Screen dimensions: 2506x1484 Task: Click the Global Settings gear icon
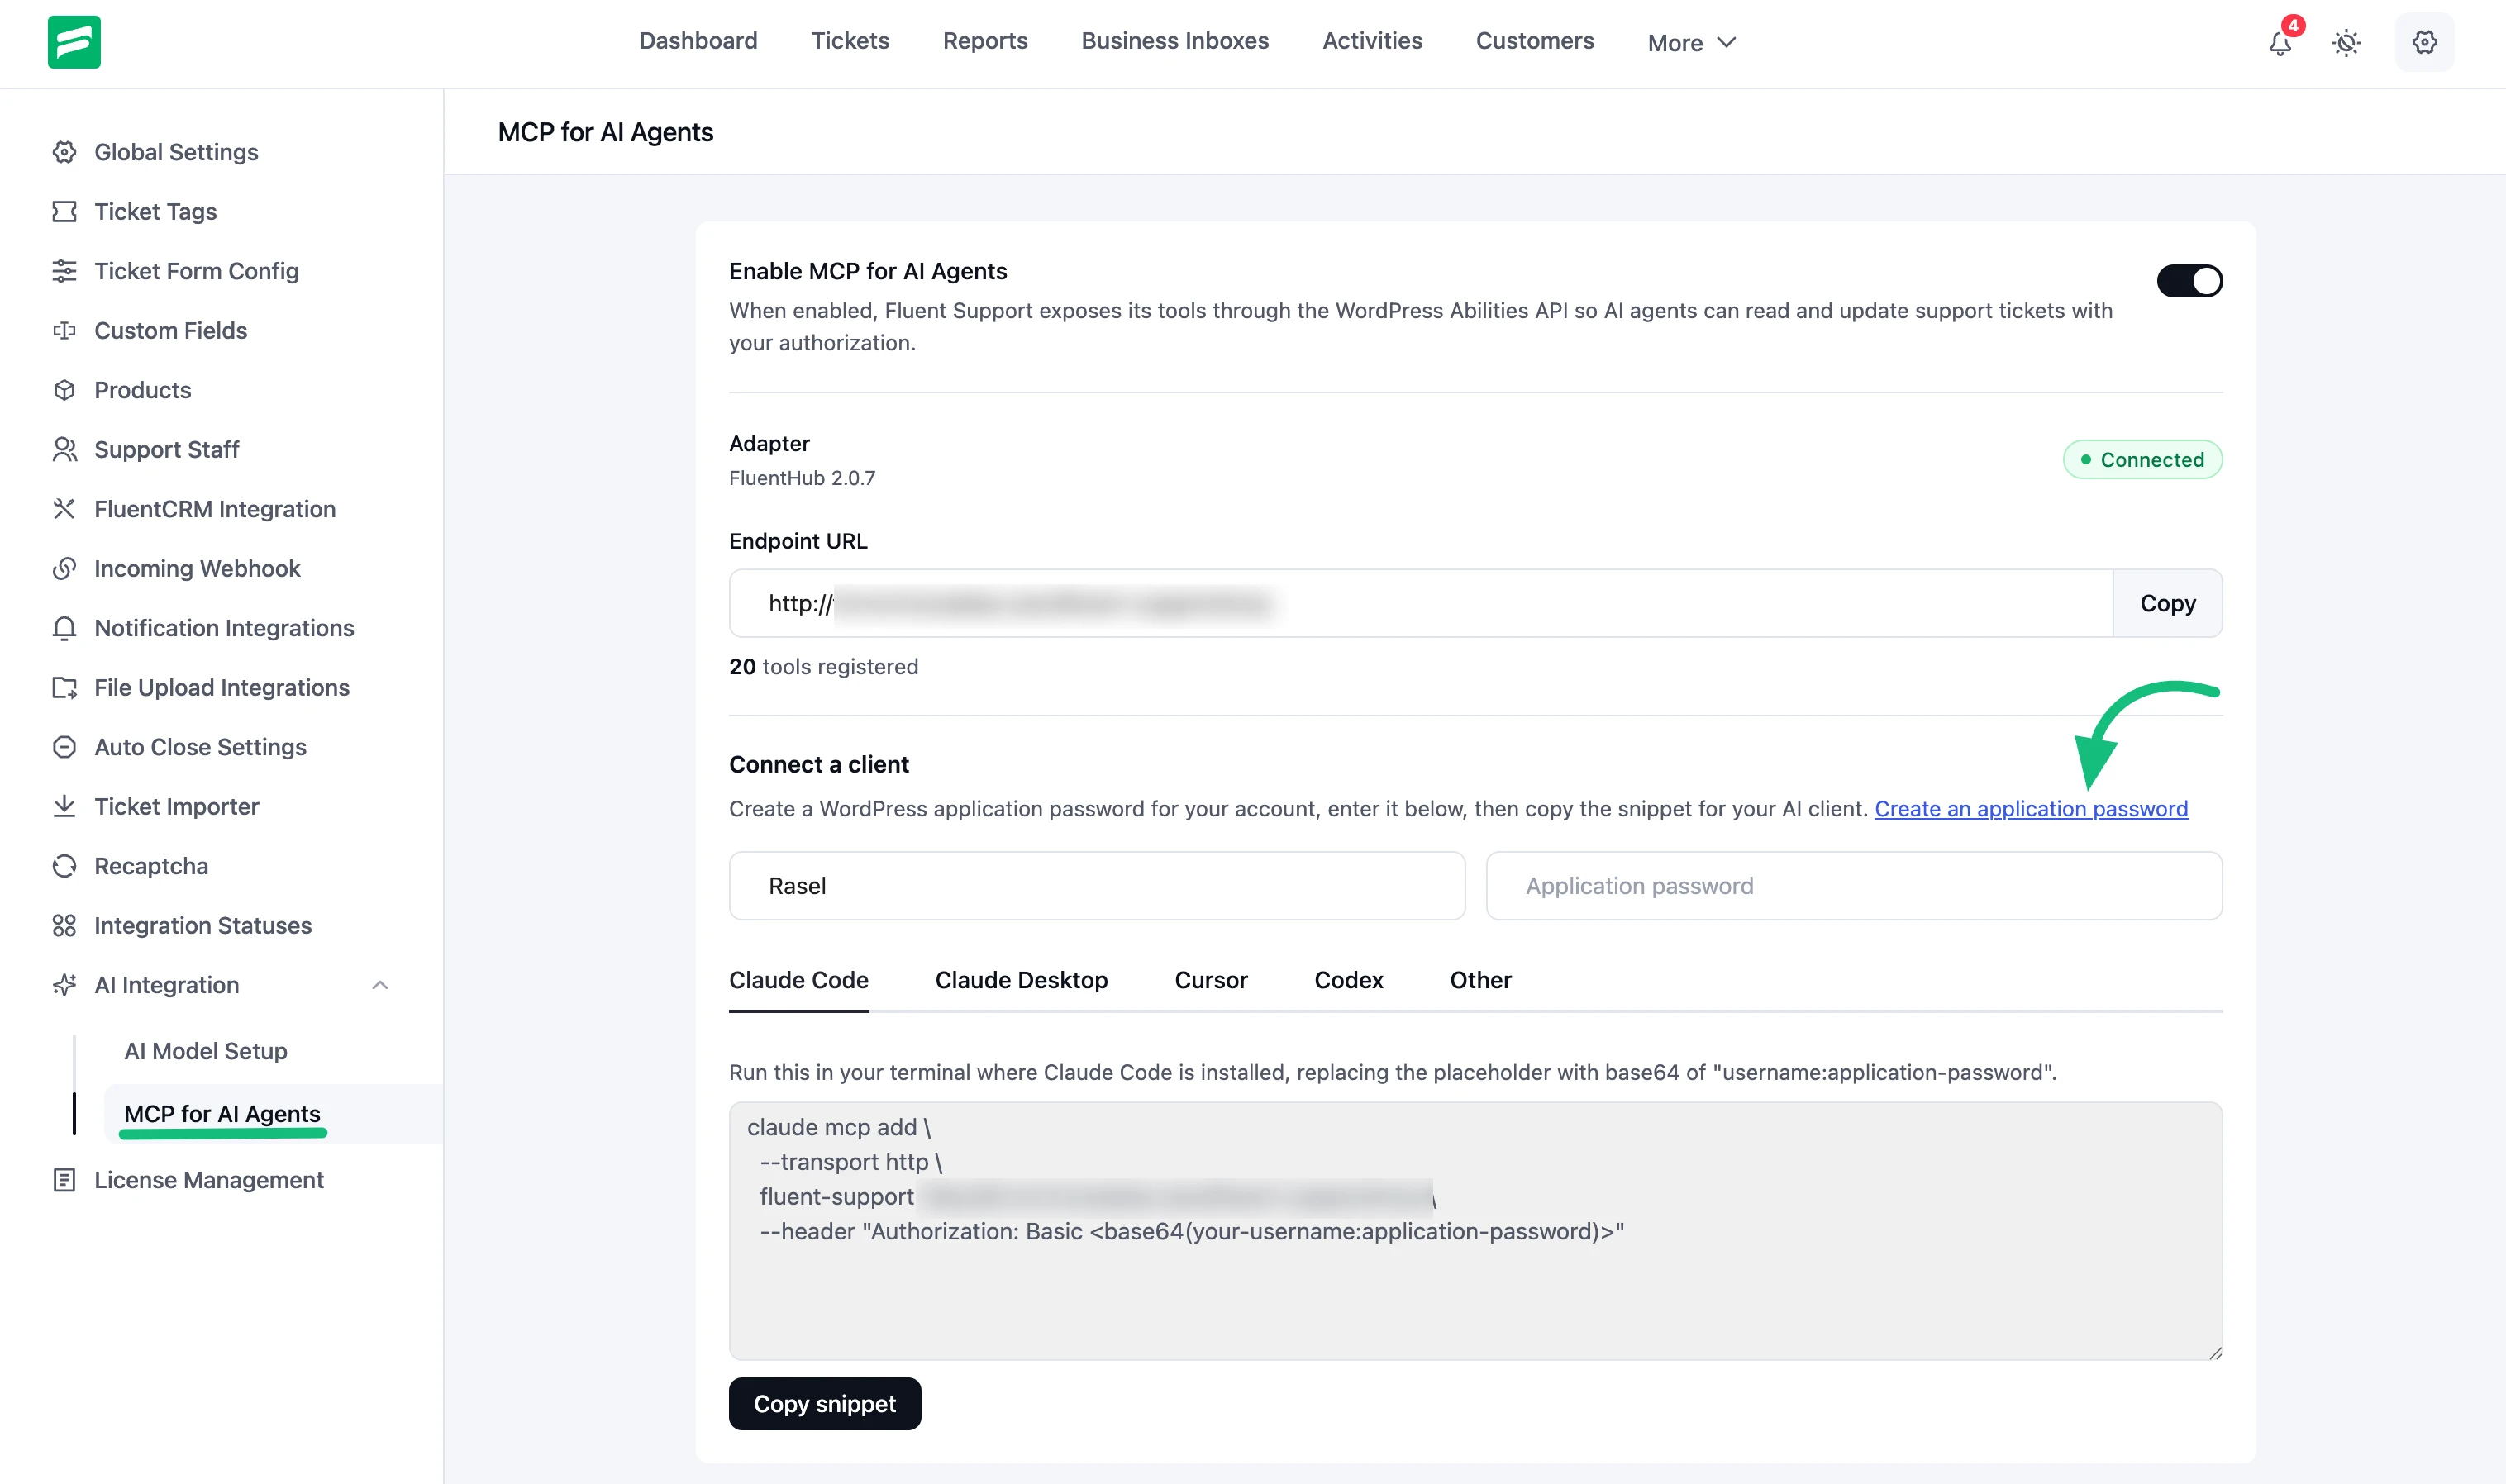click(64, 152)
